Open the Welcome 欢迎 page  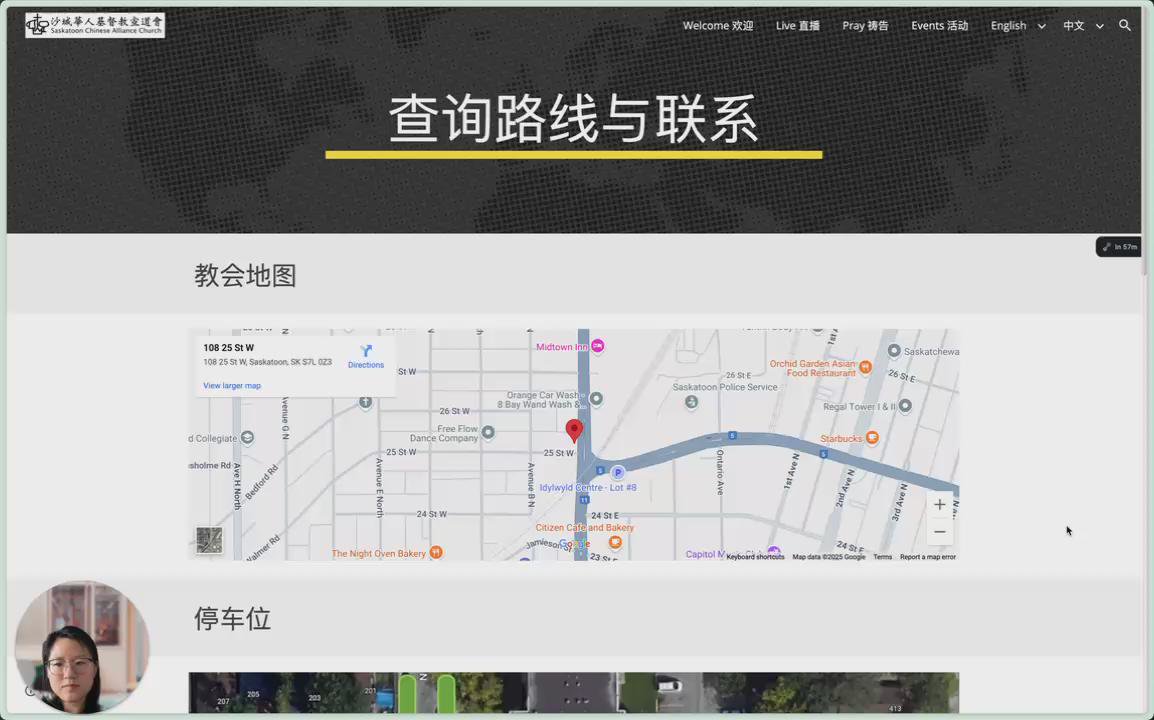click(x=718, y=25)
